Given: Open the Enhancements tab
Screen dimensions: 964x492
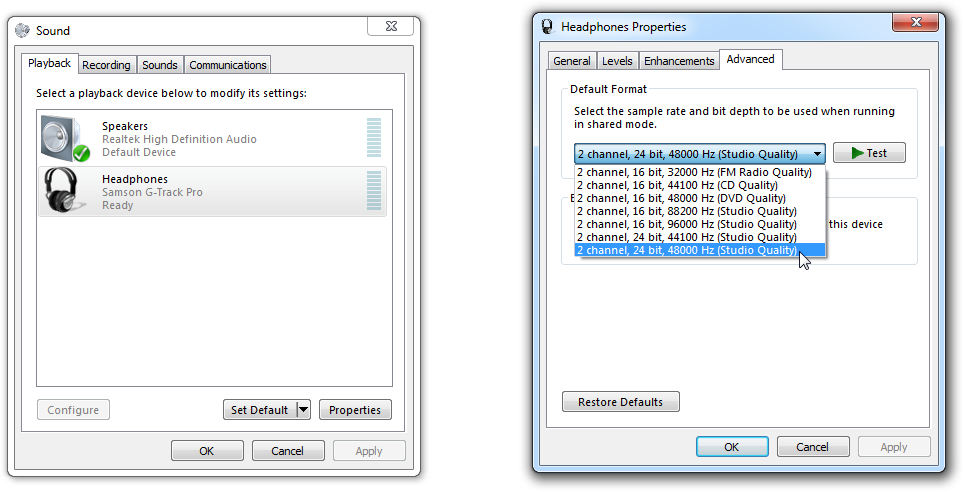Looking at the screenshot, I should tap(679, 61).
